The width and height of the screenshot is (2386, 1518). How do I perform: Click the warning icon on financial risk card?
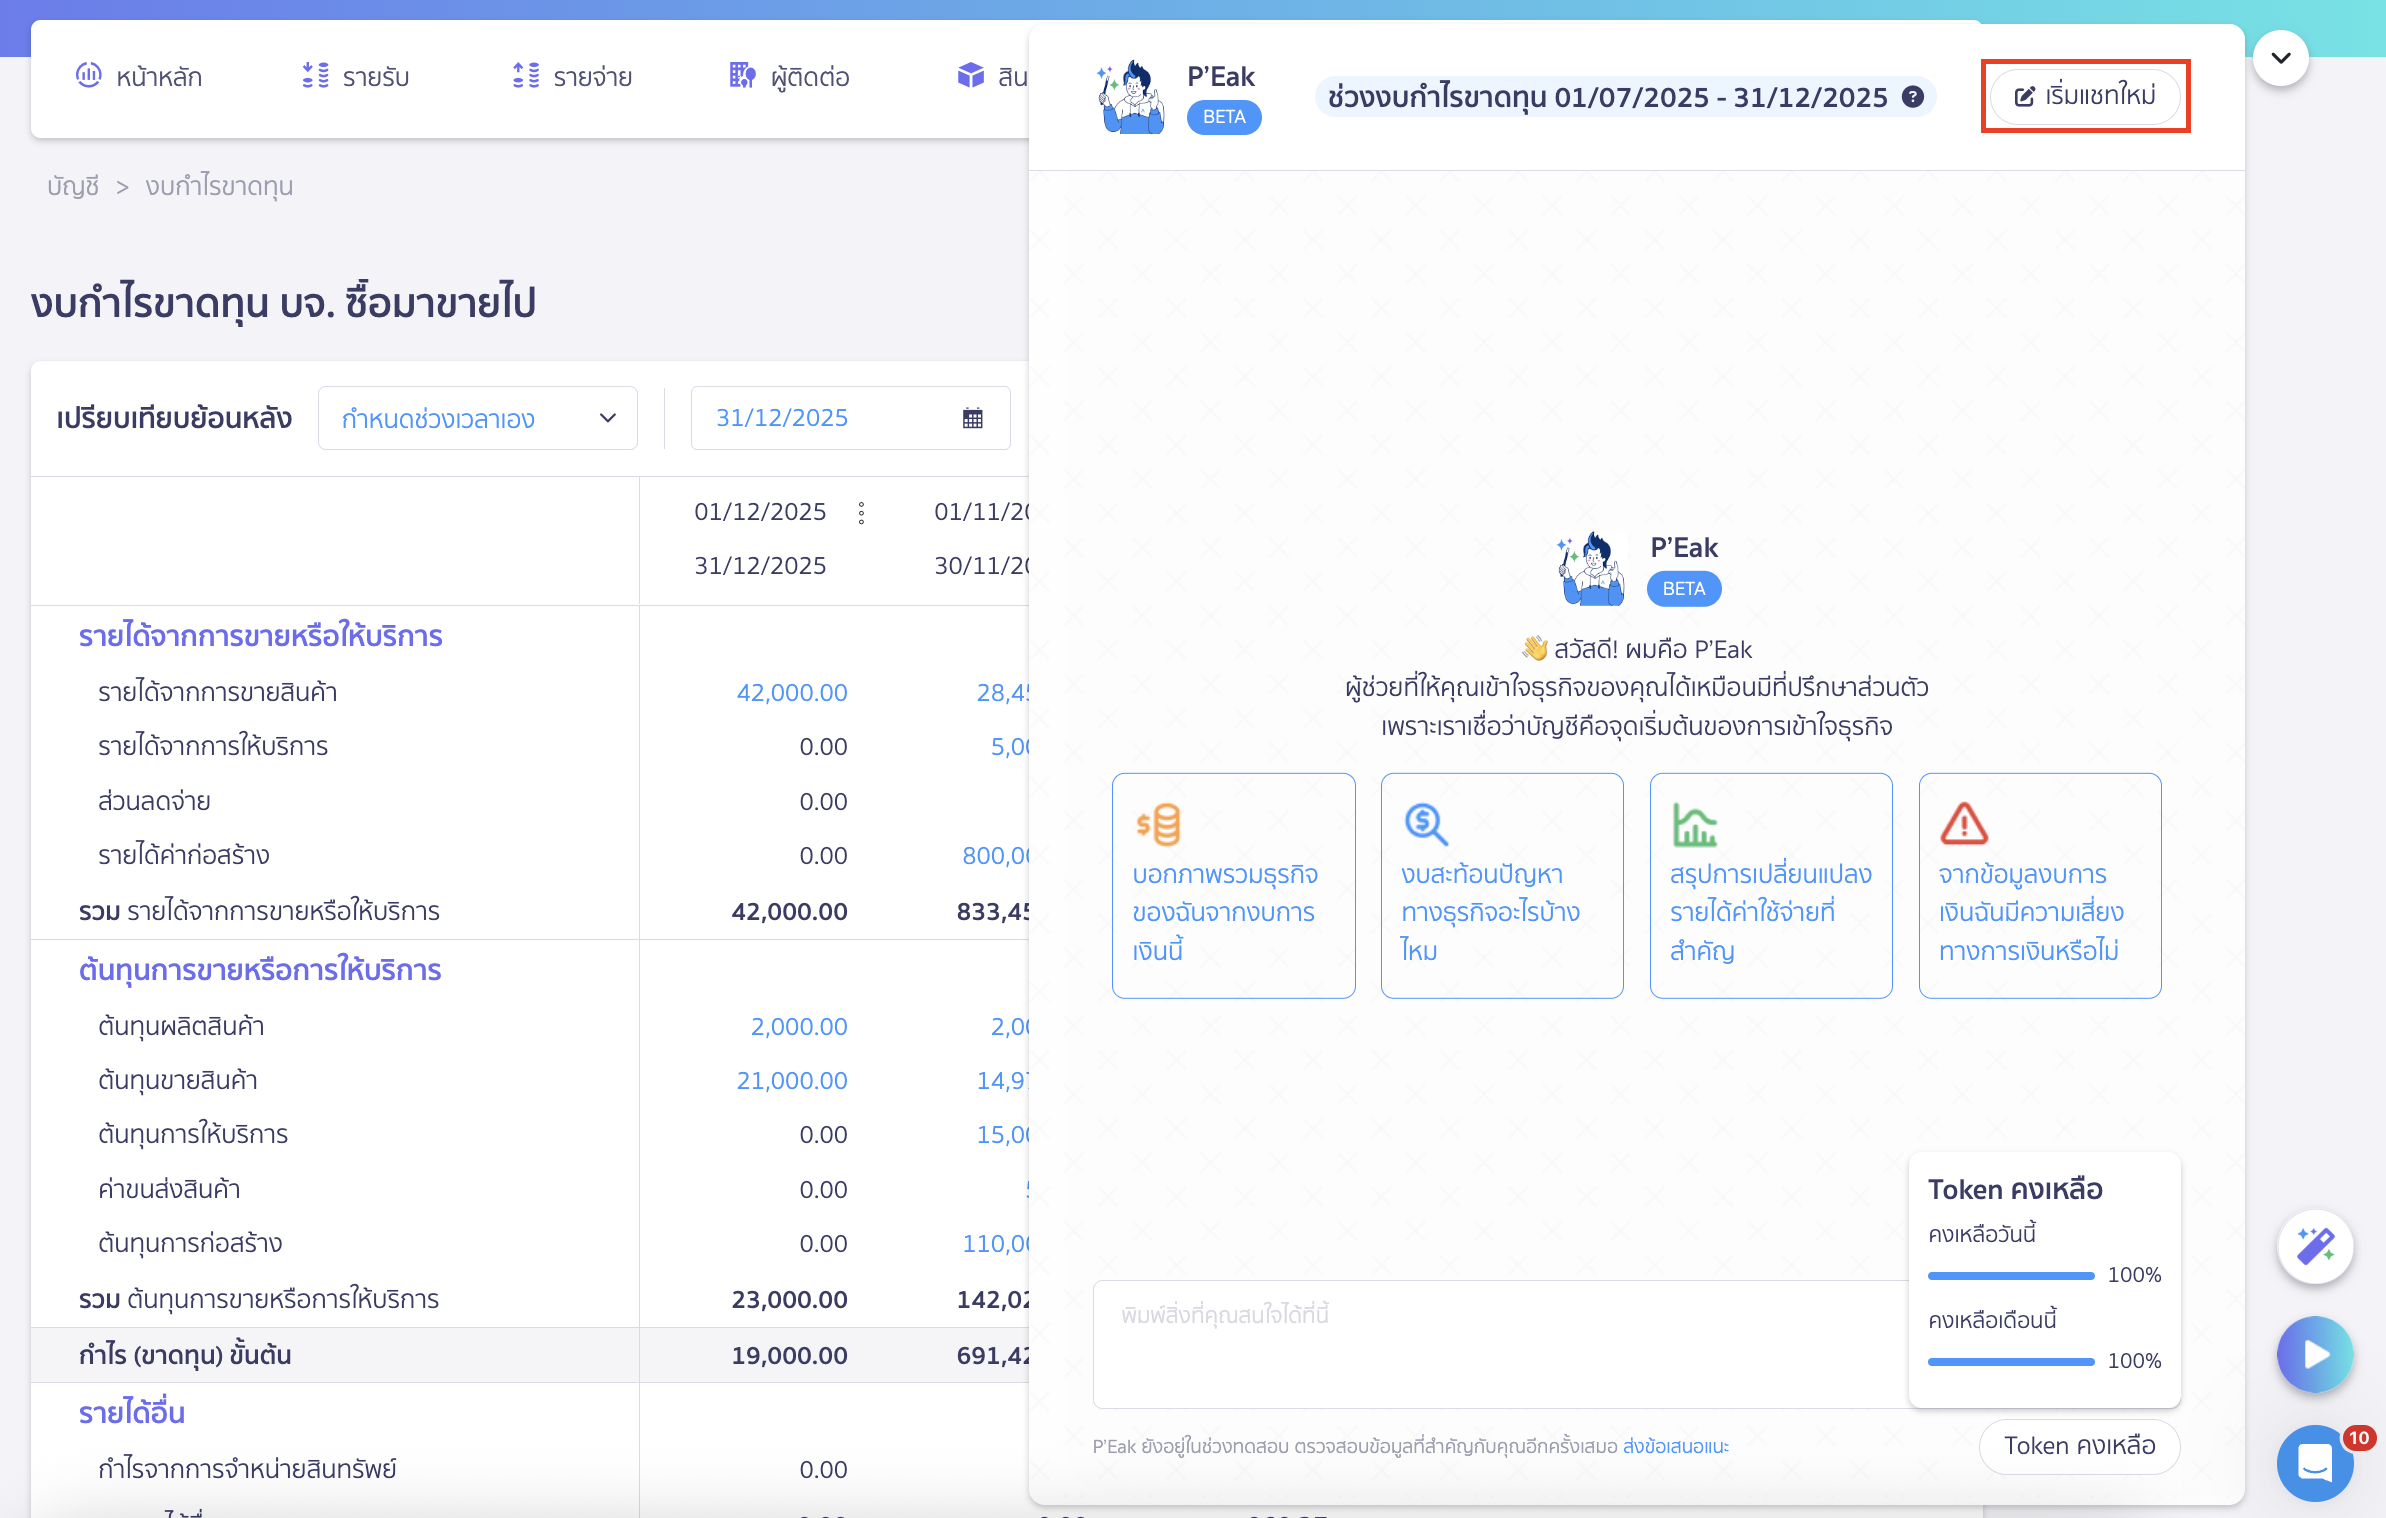(x=1963, y=824)
